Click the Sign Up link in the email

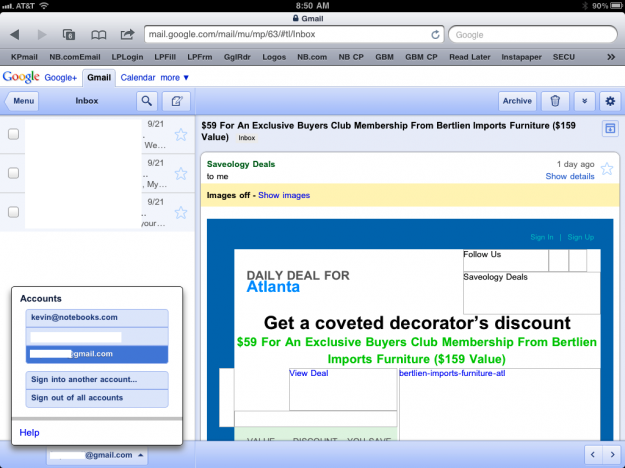click(x=581, y=237)
